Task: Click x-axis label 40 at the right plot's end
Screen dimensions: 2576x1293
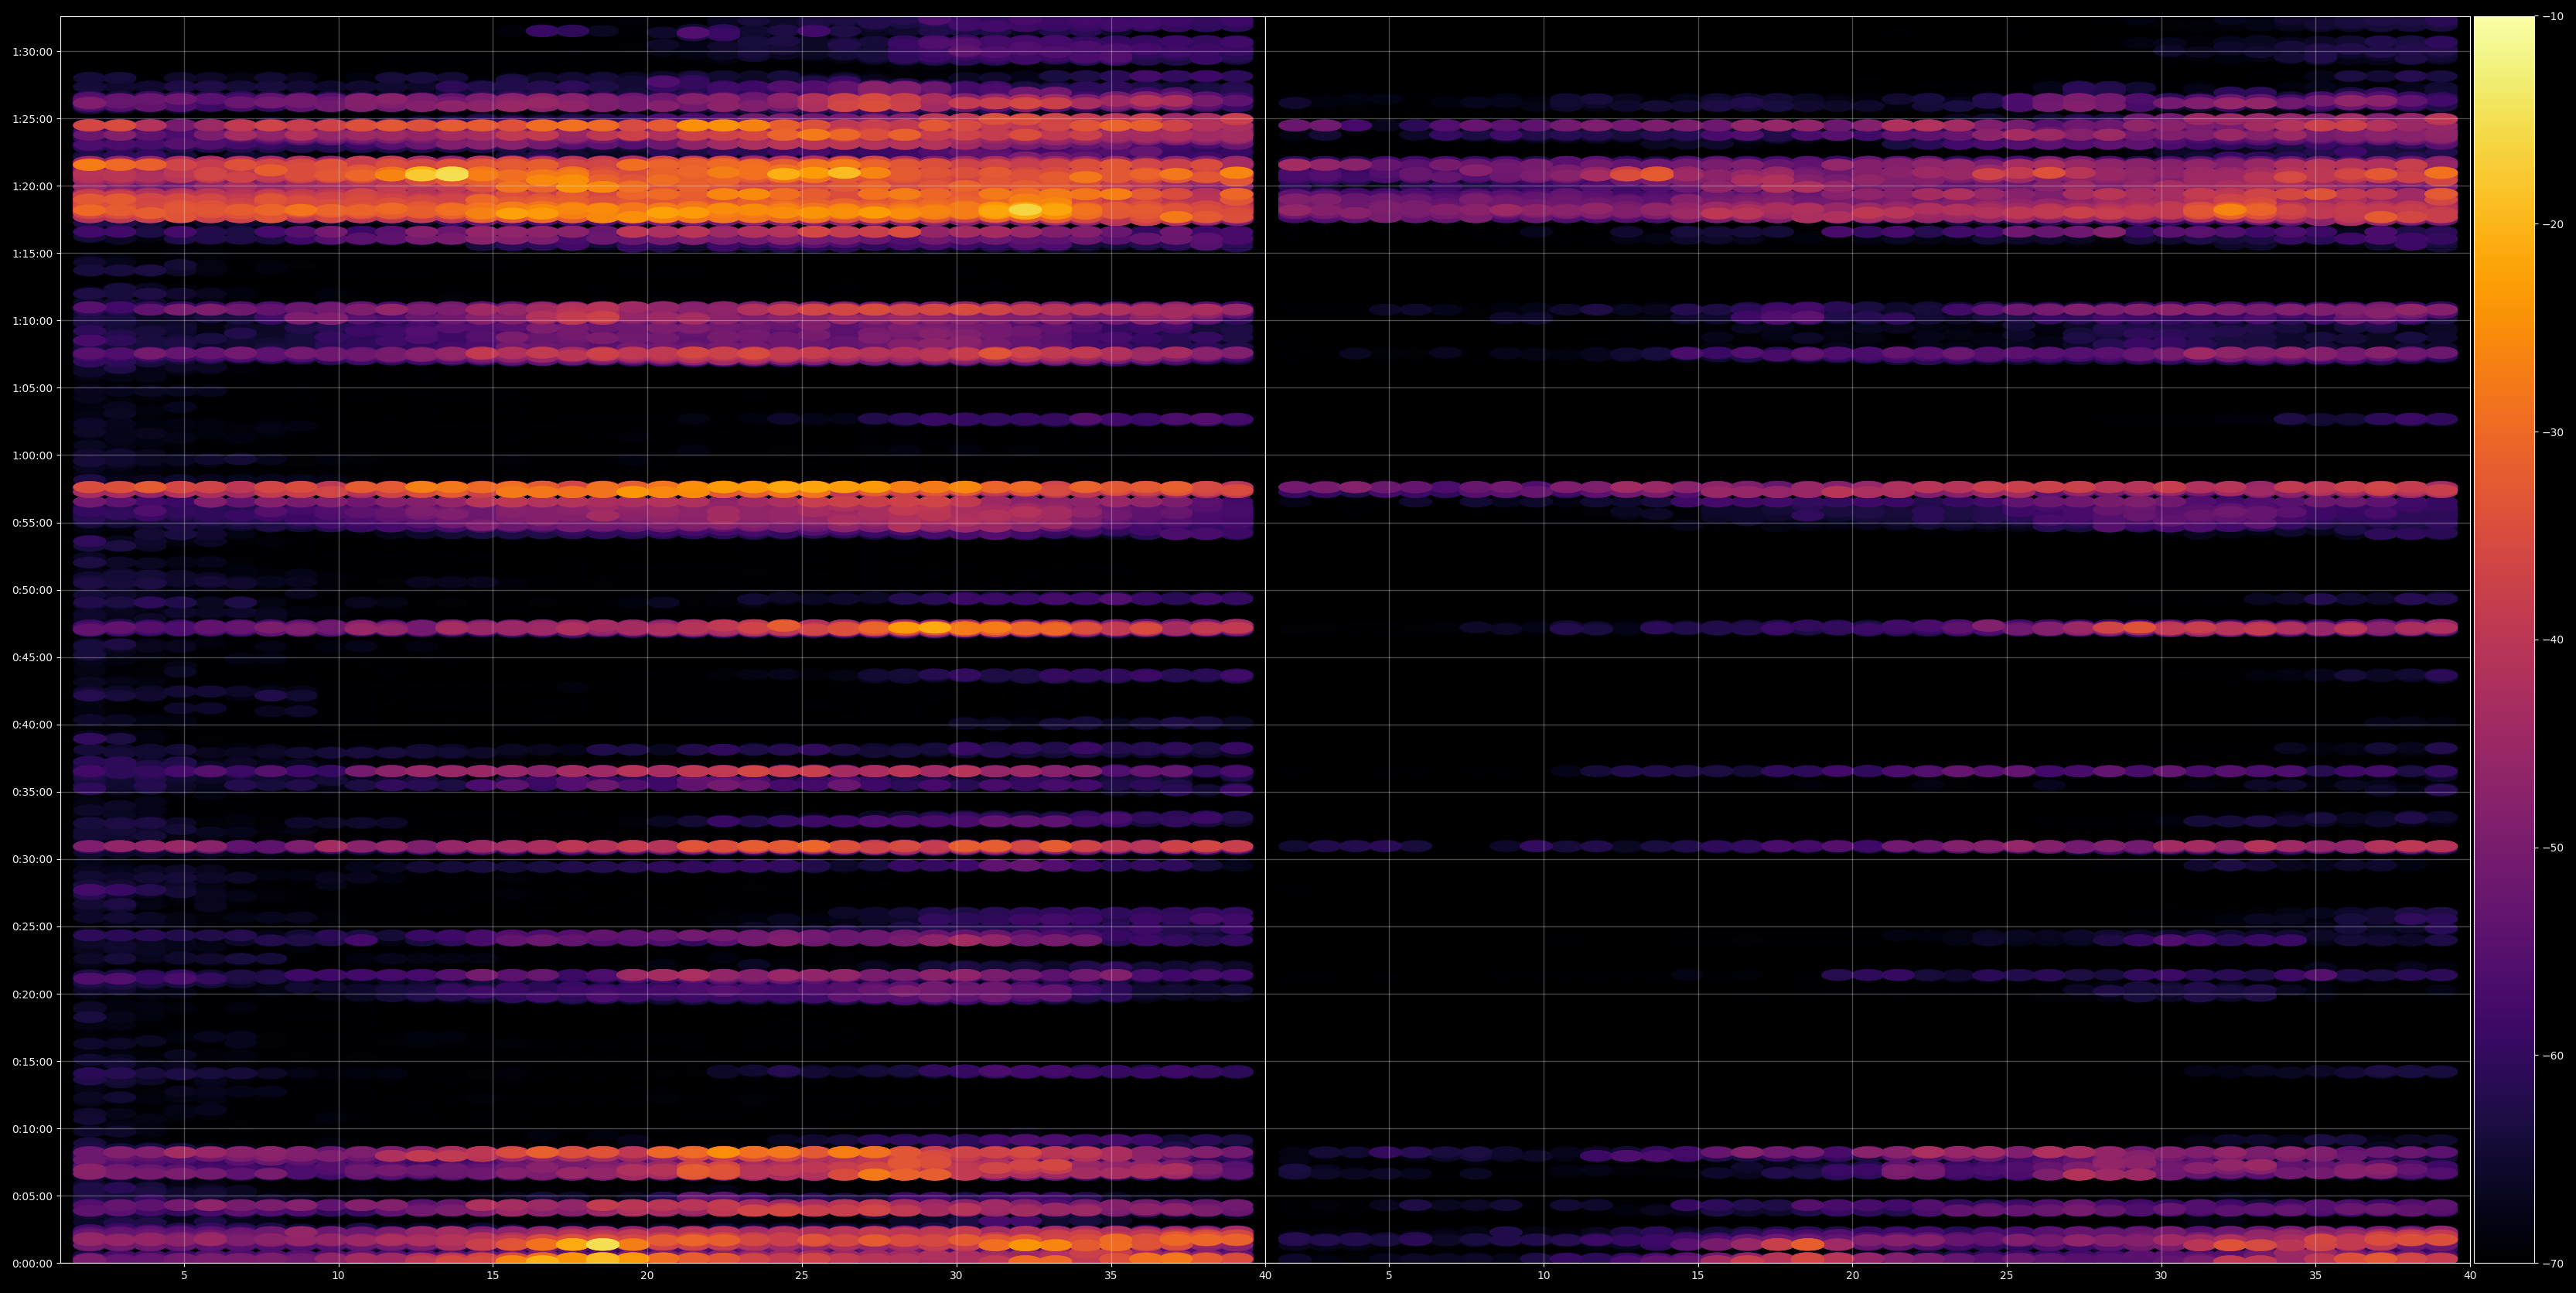Action: click(2470, 1276)
